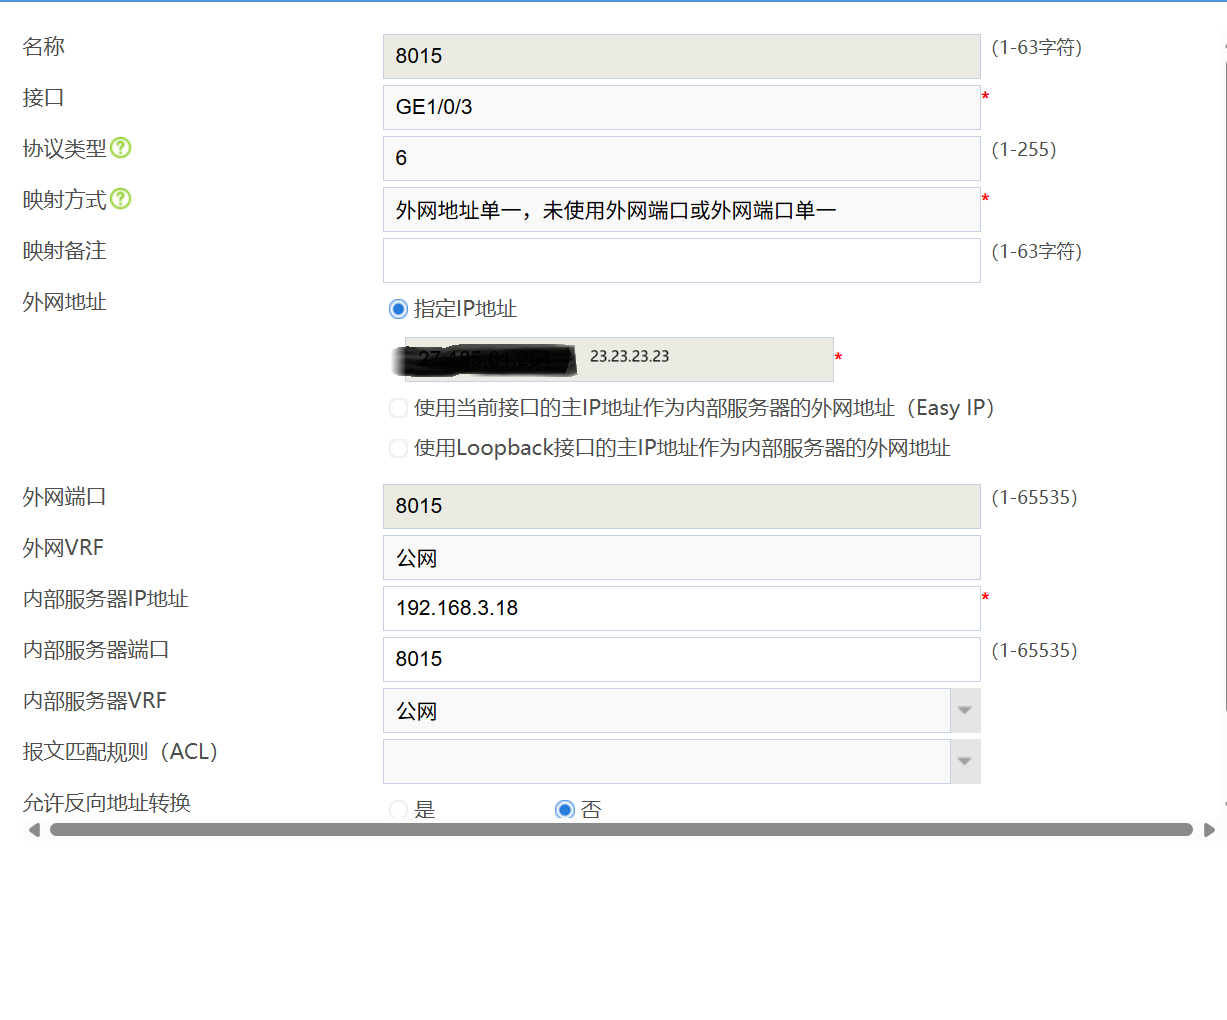Click the 名称 field showing 8015
This screenshot has width=1227, height=1020.
[x=680, y=56]
